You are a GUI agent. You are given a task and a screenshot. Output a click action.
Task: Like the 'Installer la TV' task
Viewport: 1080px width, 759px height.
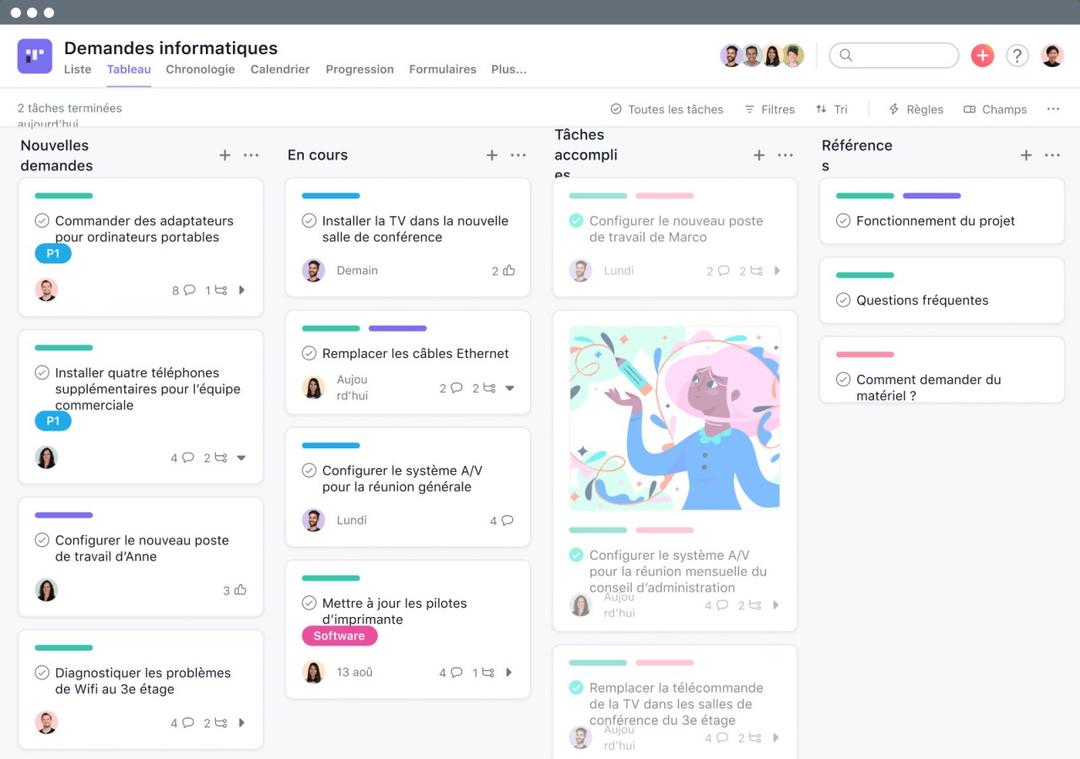510,270
